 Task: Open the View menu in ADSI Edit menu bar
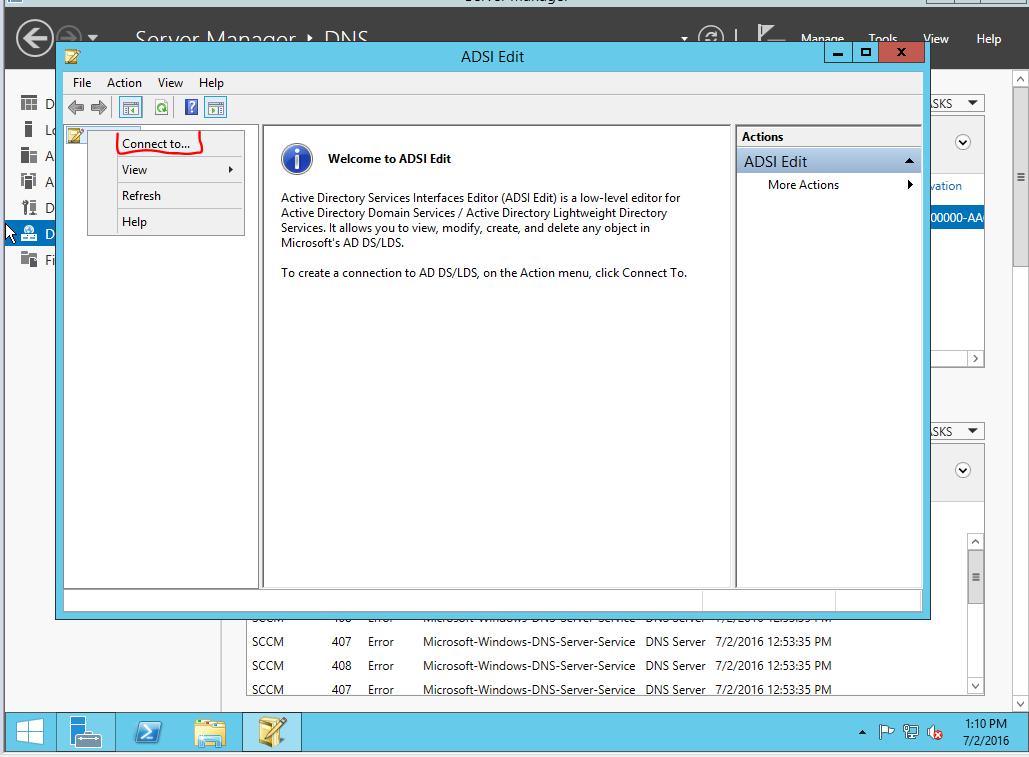(x=170, y=83)
